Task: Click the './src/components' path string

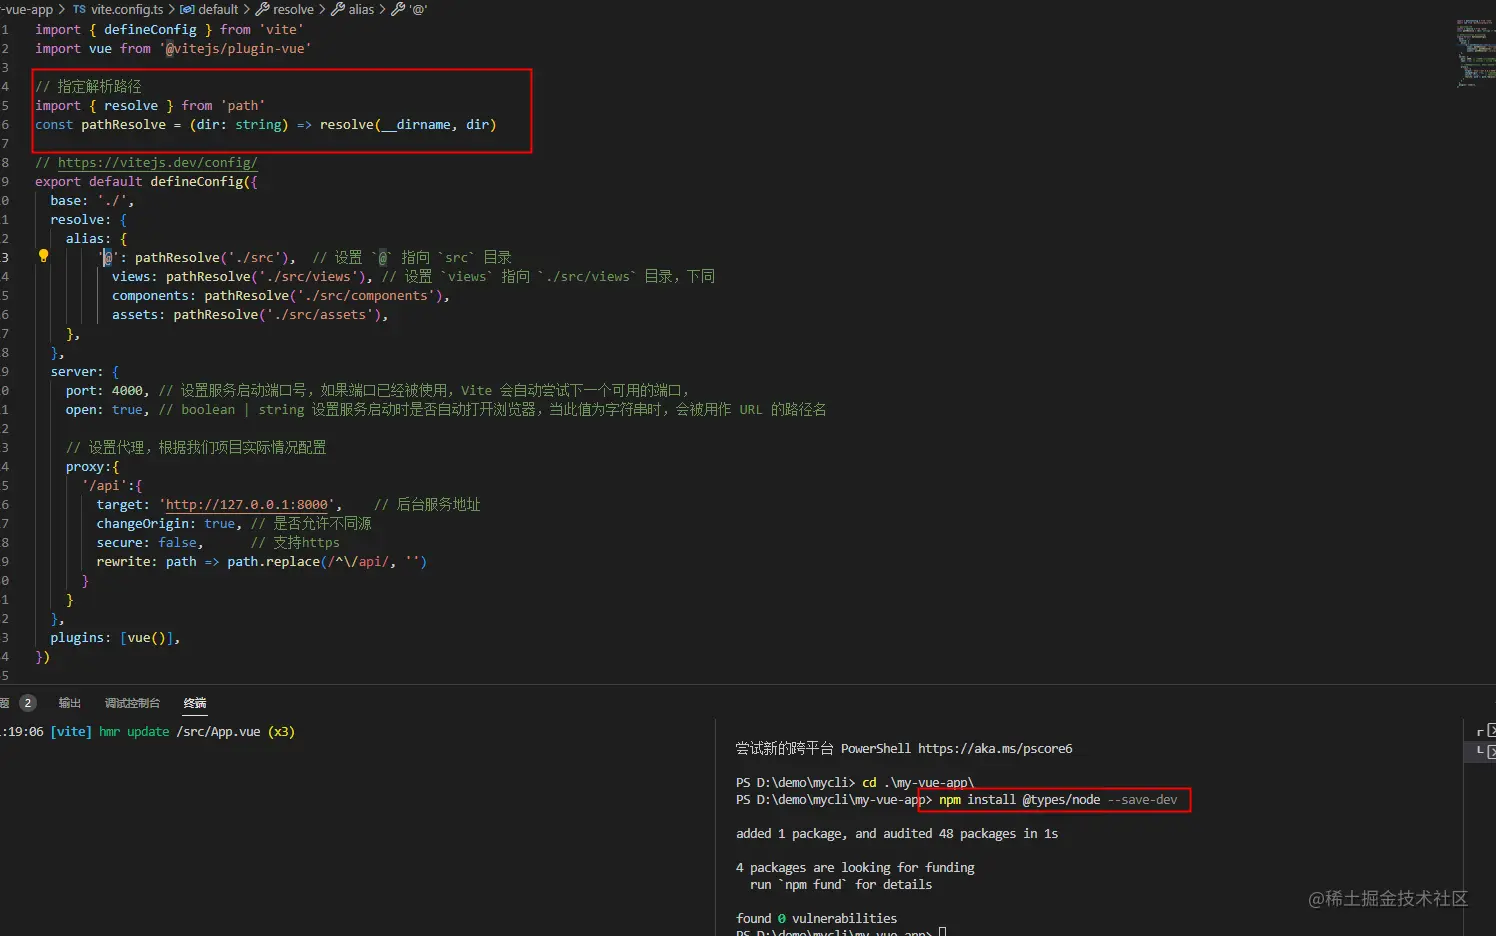Action: [x=366, y=295]
